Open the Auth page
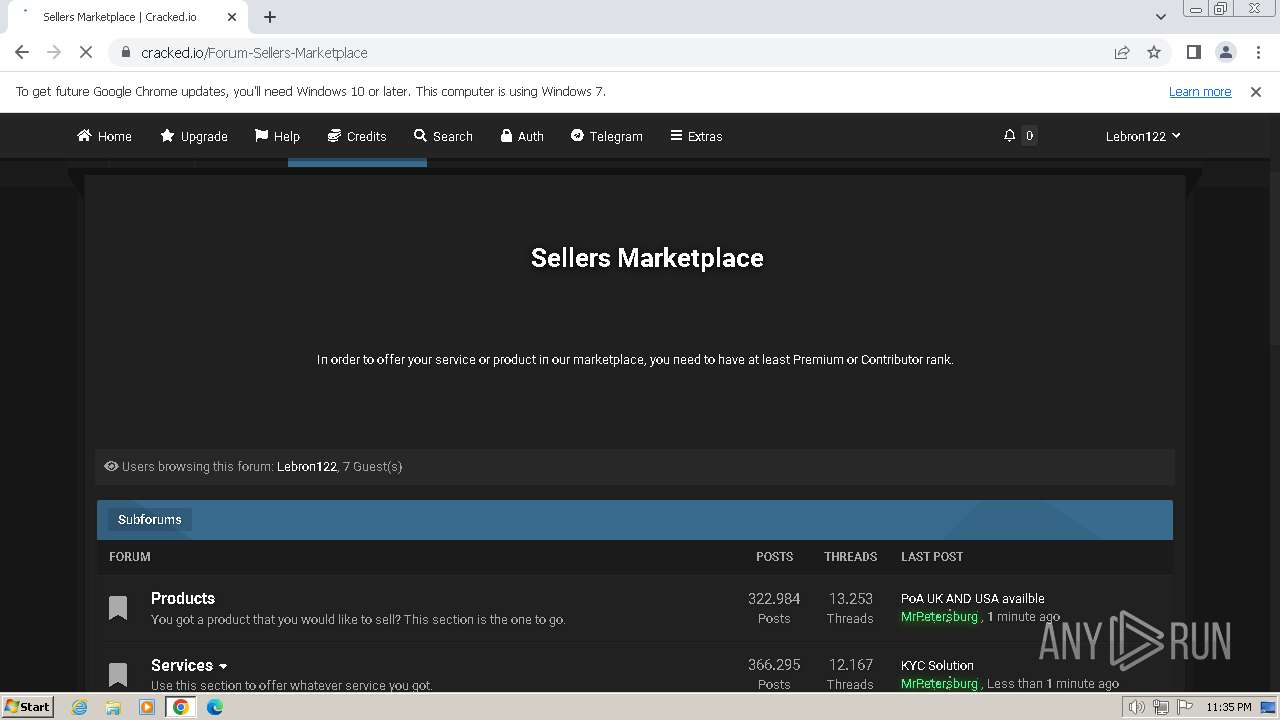 [x=522, y=136]
